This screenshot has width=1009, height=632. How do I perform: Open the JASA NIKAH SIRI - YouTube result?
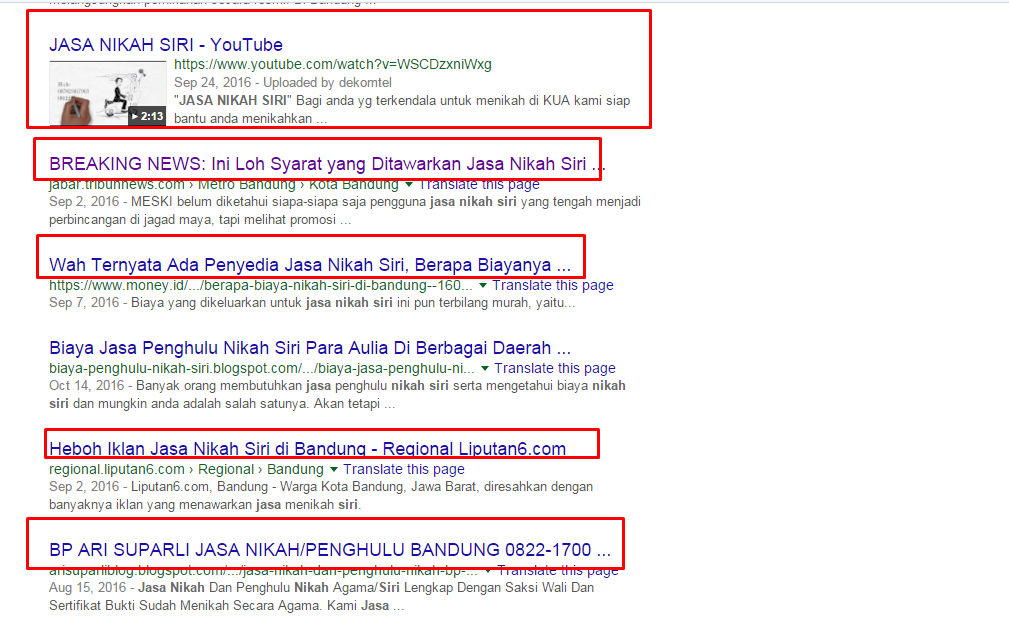click(x=166, y=44)
